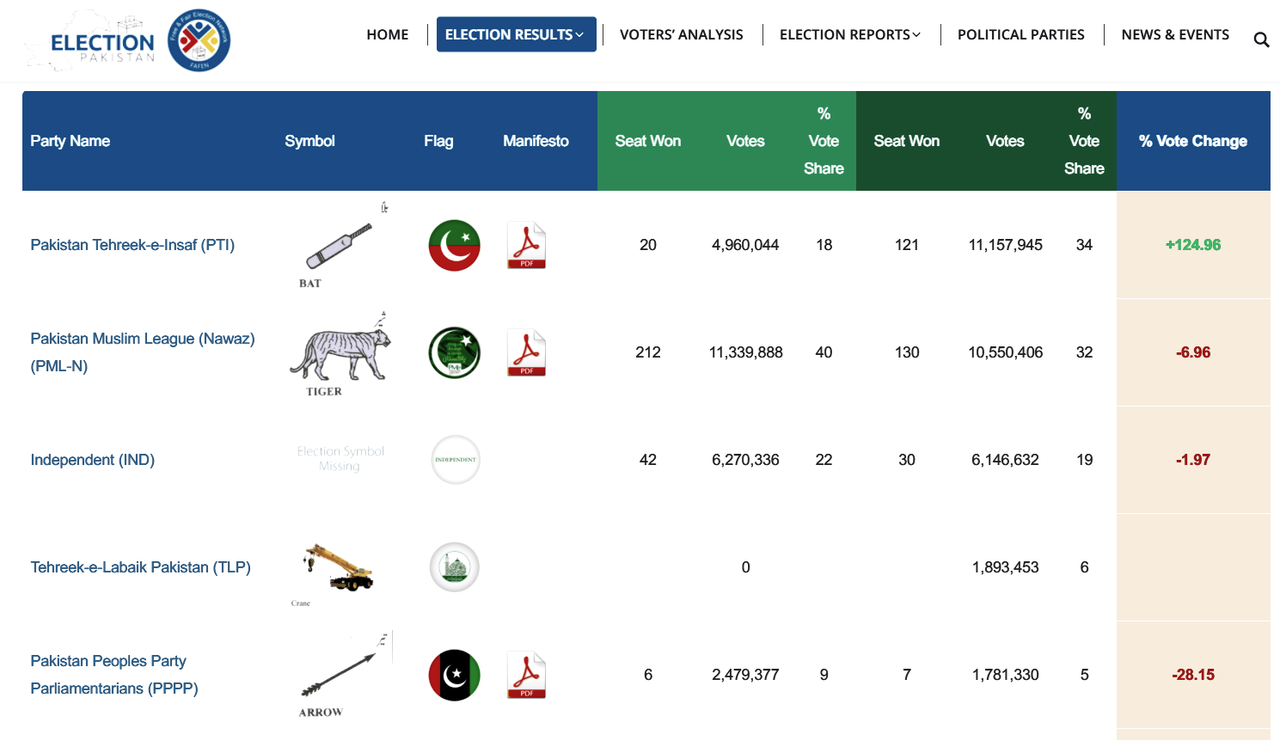Click PML-N votes value 11,339,888
The height and width of the screenshot is (740, 1280).
[x=746, y=352]
